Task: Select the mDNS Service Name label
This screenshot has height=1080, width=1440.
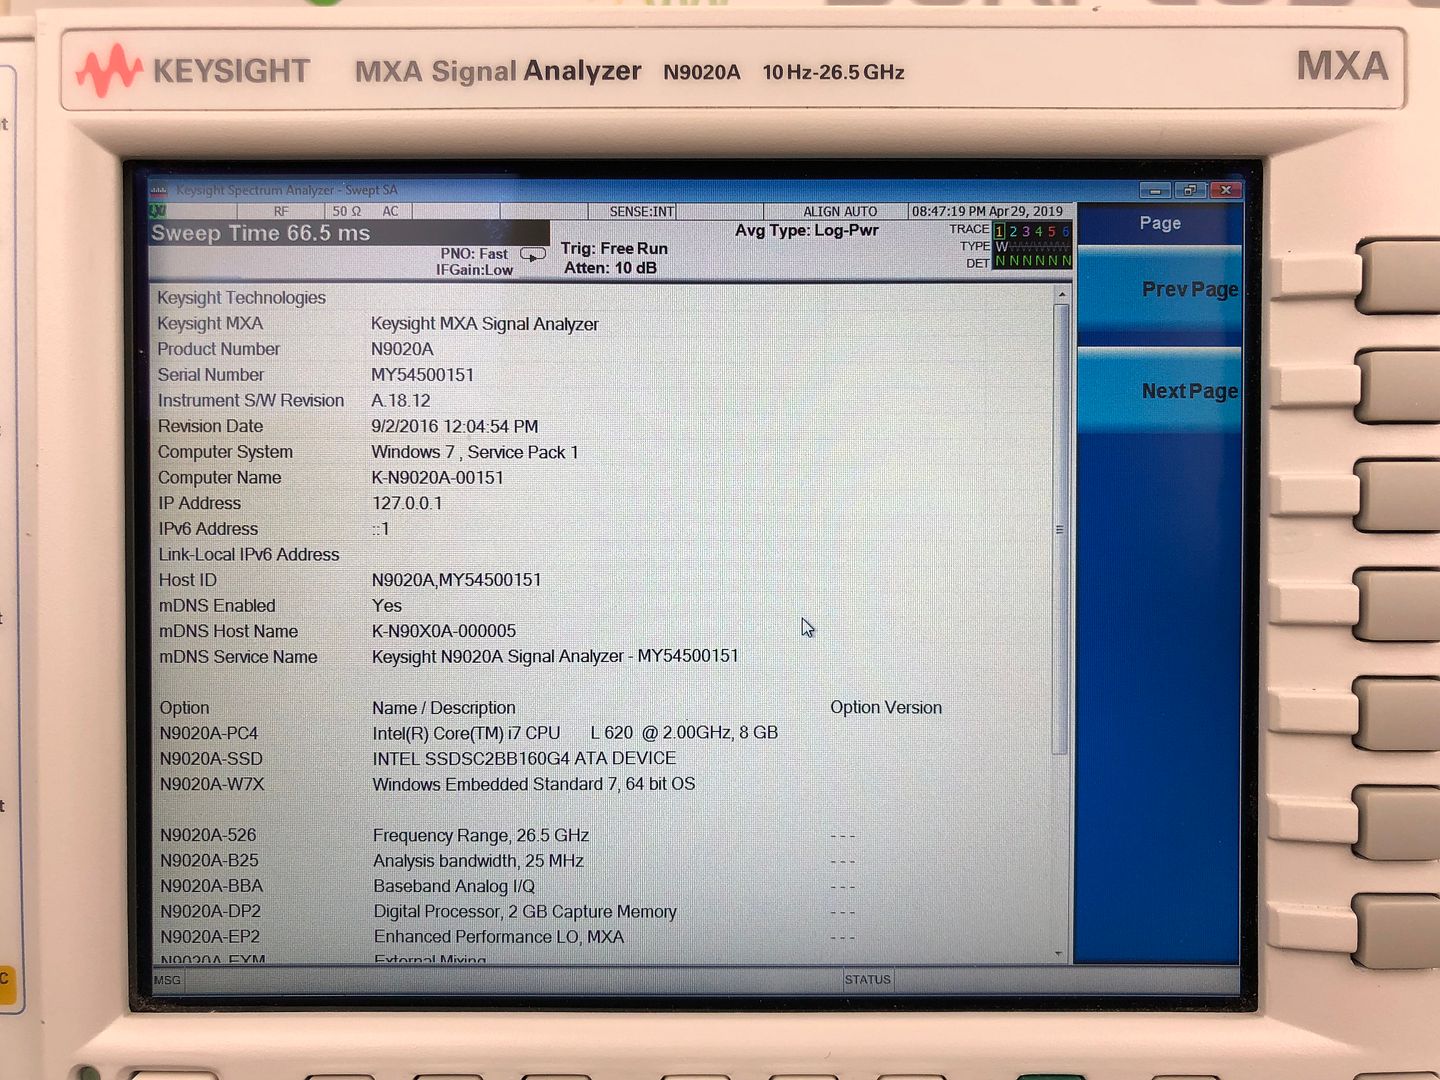Action: 238,657
